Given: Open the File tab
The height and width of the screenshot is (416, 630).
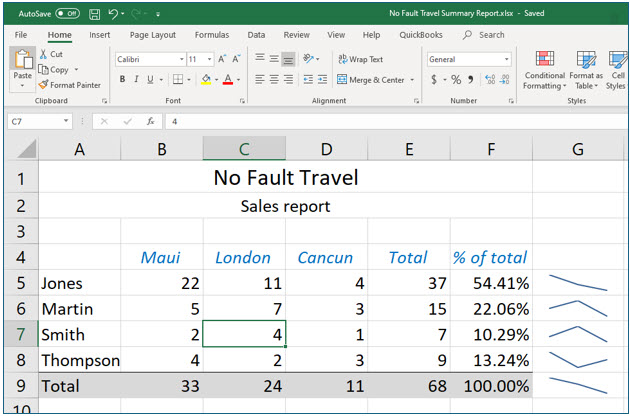Looking at the screenshot, I should coord(21,35).
